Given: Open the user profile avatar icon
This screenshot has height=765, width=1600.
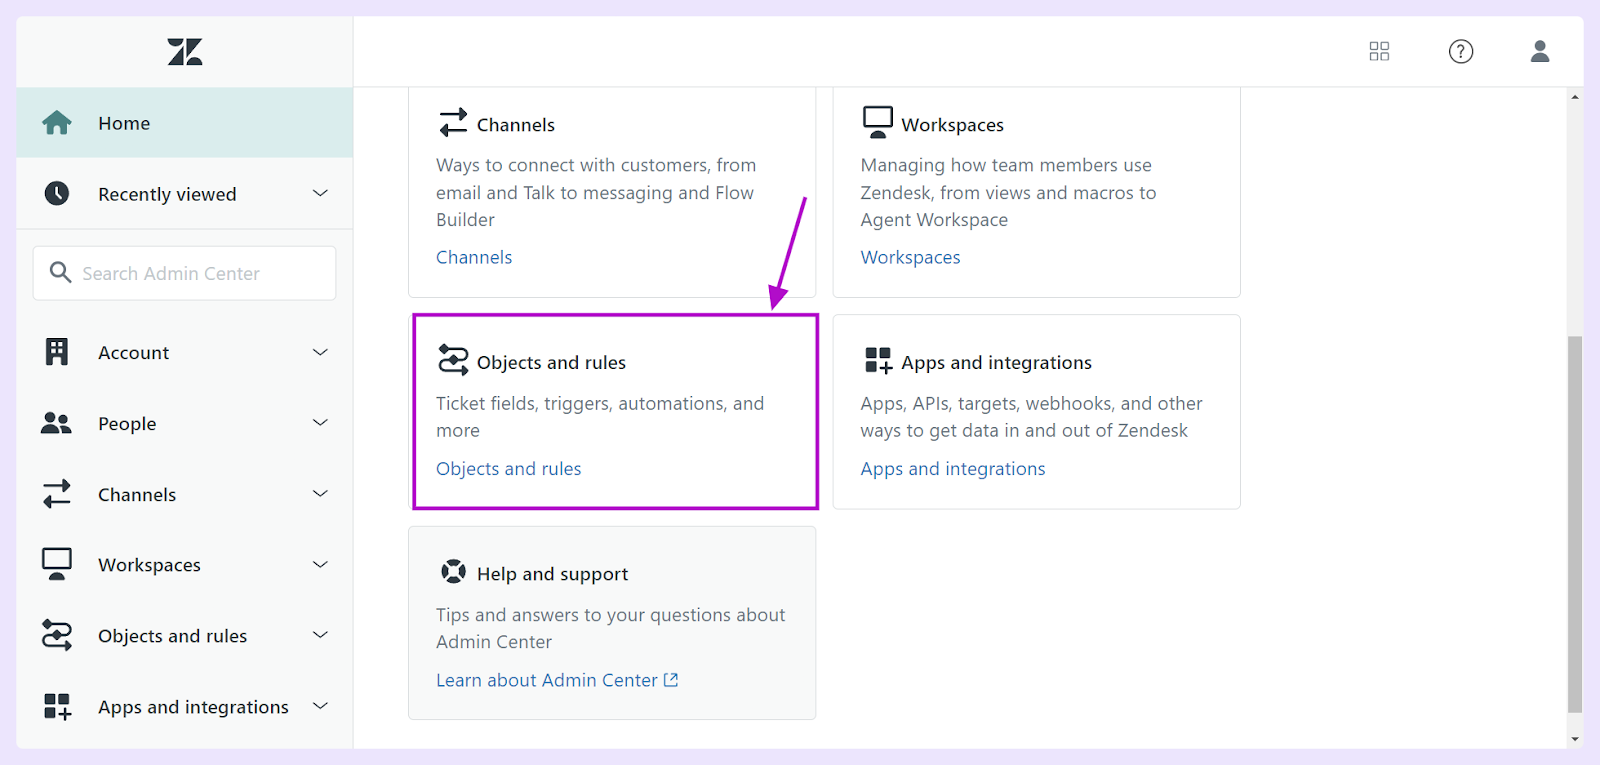Looking at the screenshot, I should tap(1540, 51).
